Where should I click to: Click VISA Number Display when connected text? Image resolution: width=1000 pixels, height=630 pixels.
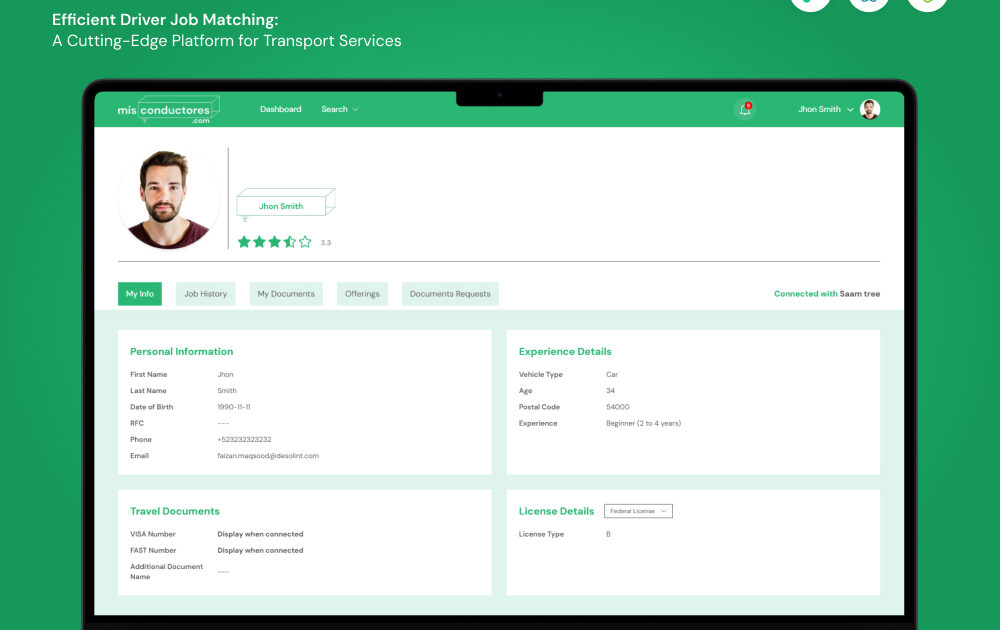[260, 534]
